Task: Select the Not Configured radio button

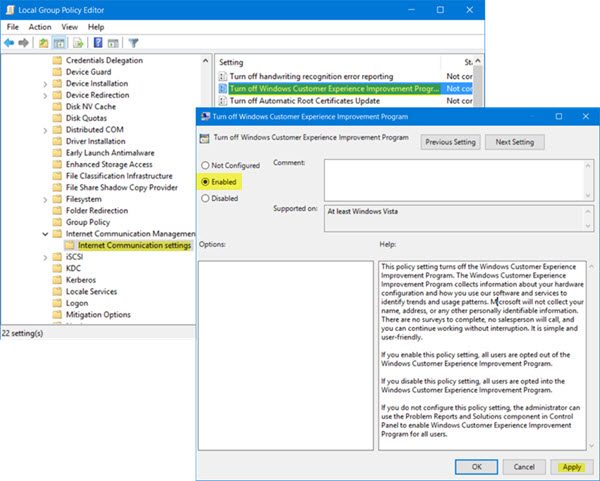Action: click(205, 165)
